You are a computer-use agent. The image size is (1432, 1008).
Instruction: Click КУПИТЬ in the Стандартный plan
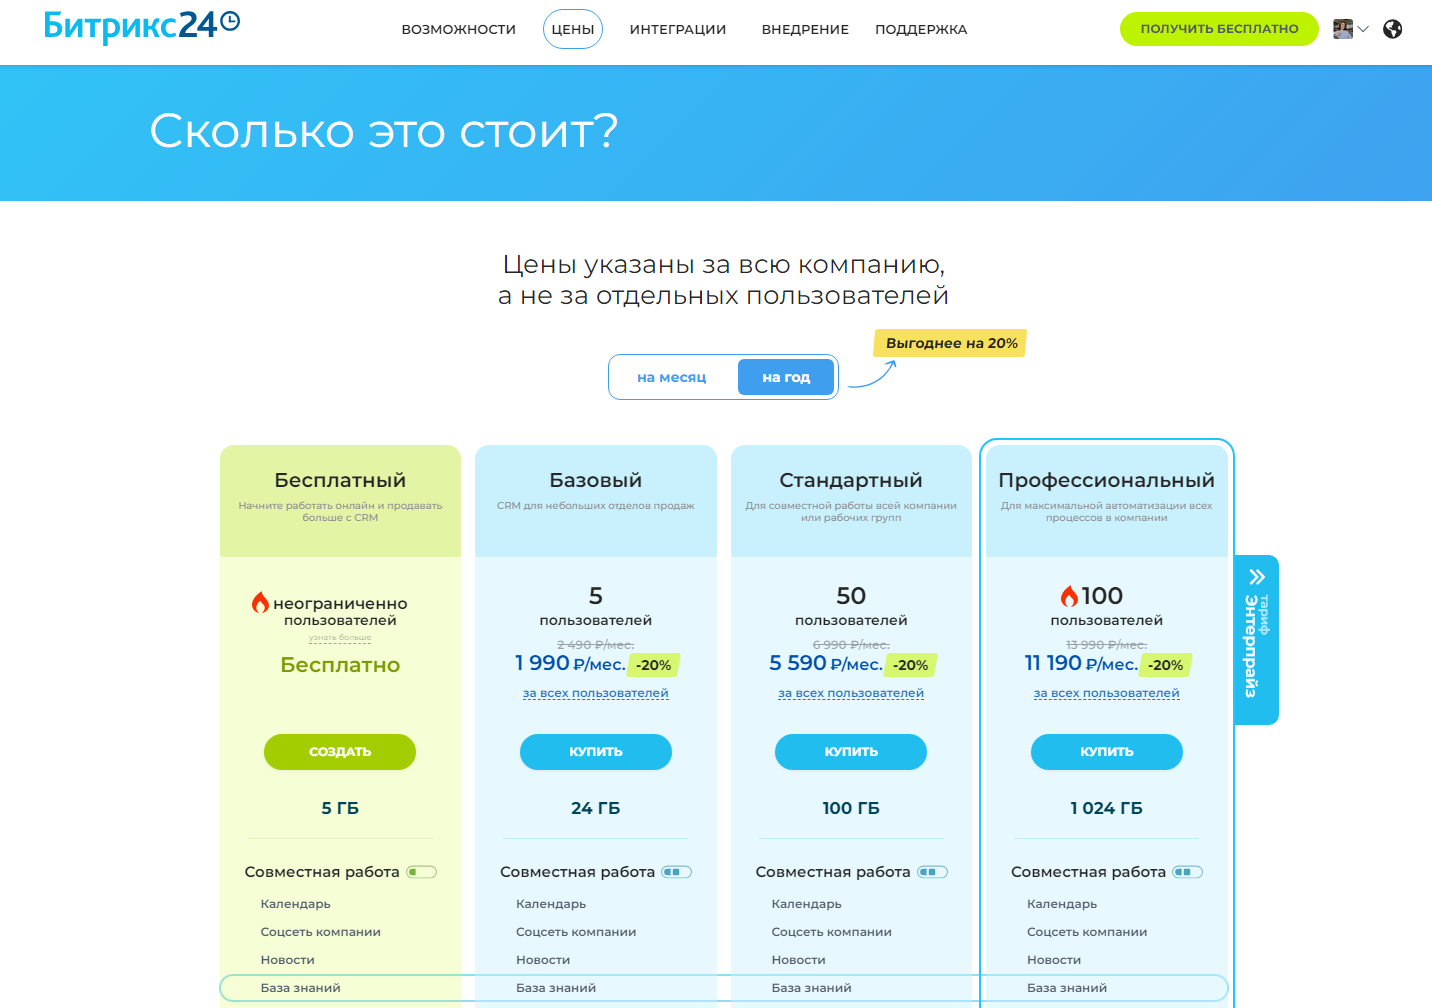(x=851, y=752)
